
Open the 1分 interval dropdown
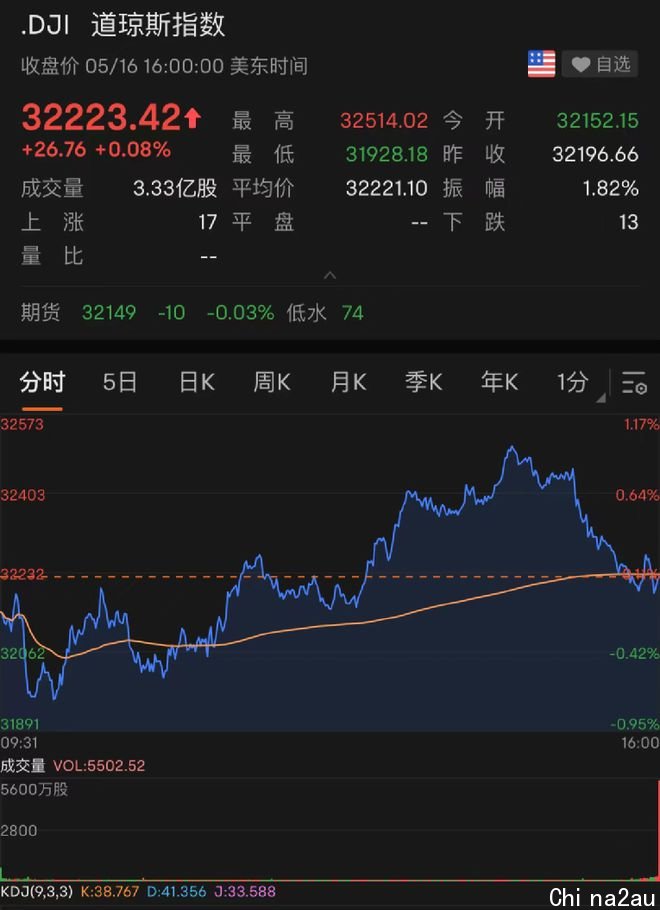[x=579, y=383]
